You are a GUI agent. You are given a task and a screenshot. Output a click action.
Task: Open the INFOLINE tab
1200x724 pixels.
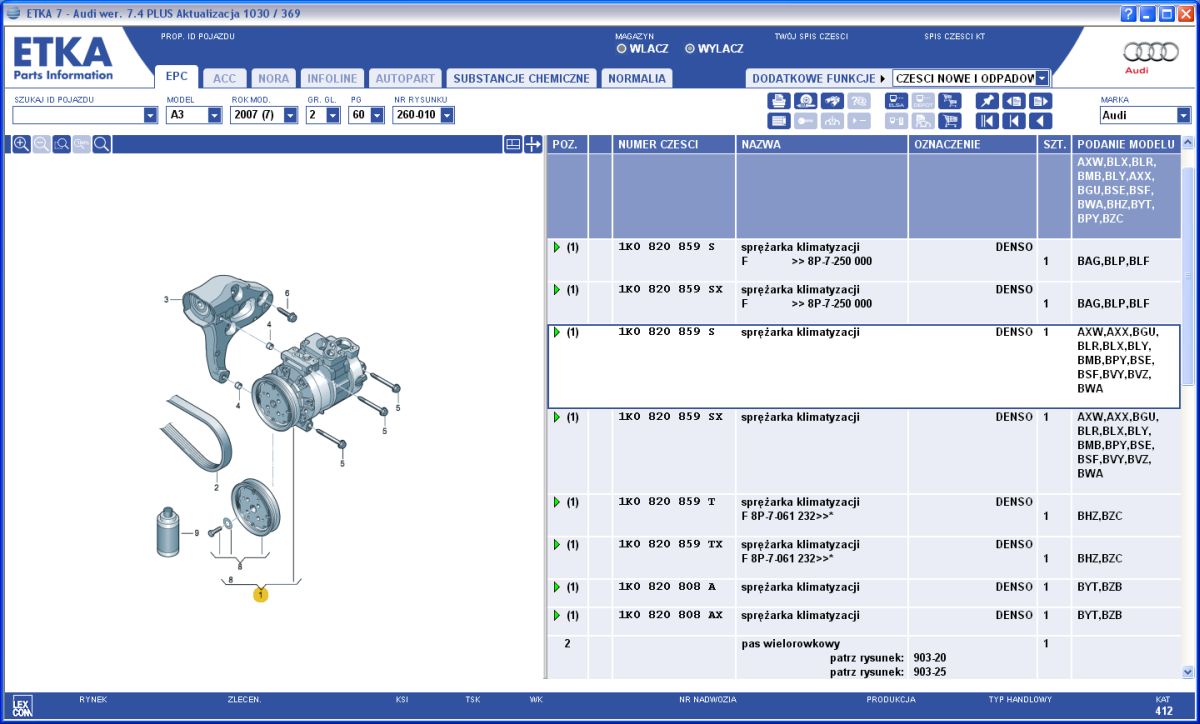[x=332, y=78]
